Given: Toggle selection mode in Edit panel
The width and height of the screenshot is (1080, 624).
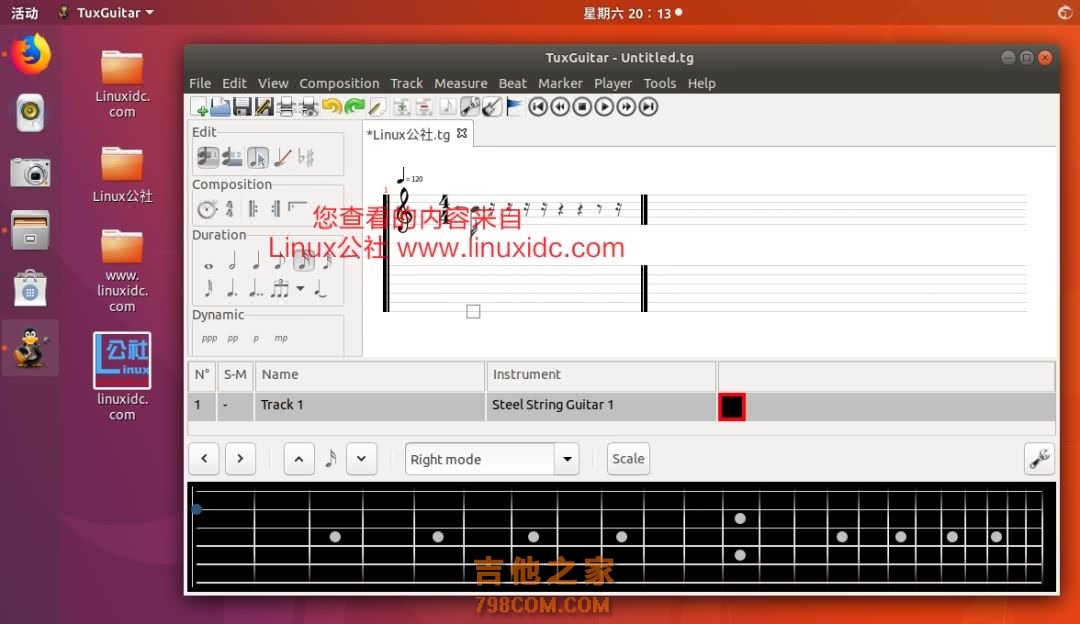Looking at the screenshot, I should coord(258,158).
